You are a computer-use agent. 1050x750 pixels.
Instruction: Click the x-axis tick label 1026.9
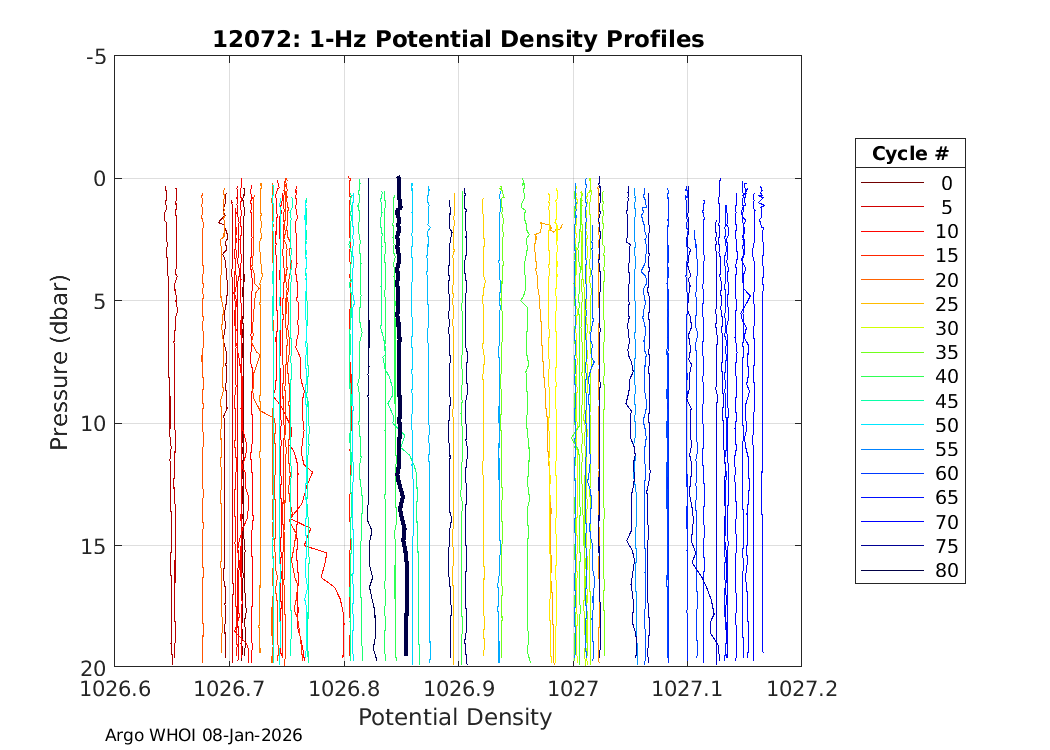click(458, 688)
